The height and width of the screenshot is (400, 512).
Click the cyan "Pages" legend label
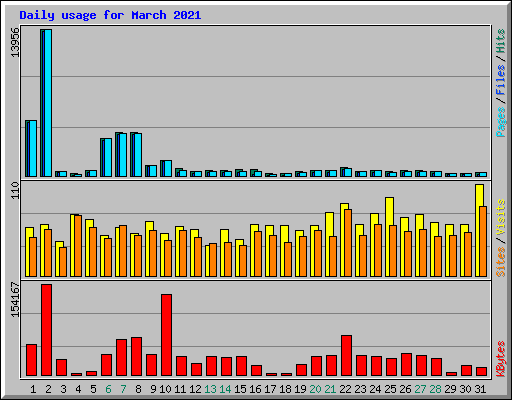(x=501, y=122)
